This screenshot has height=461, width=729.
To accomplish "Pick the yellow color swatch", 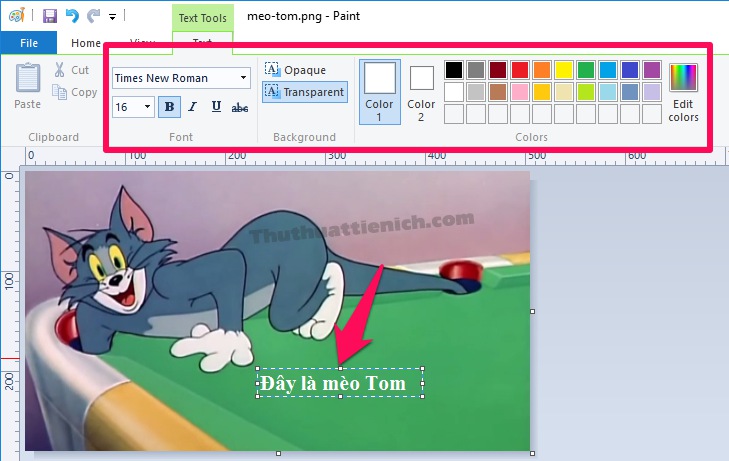I will click(564, 70).
